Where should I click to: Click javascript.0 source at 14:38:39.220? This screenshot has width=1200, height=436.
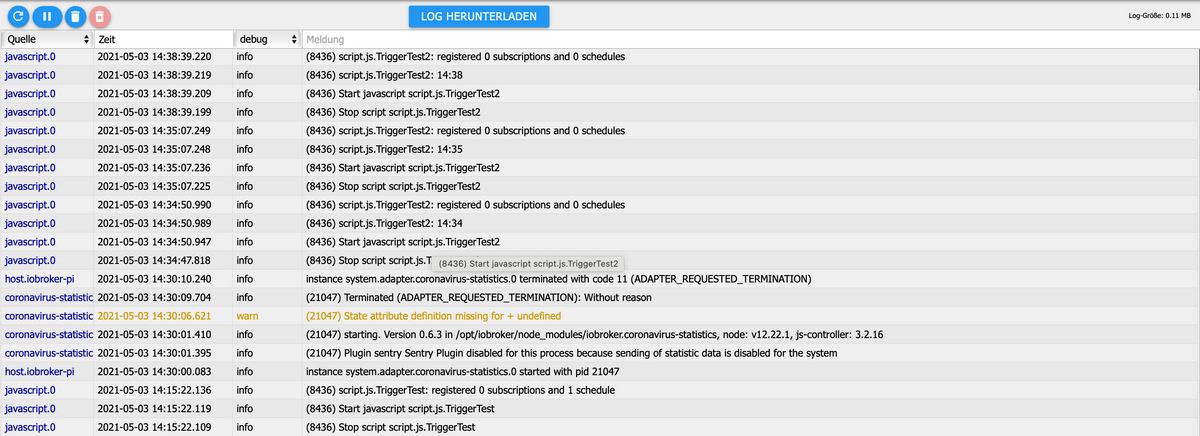click(30, 57)
